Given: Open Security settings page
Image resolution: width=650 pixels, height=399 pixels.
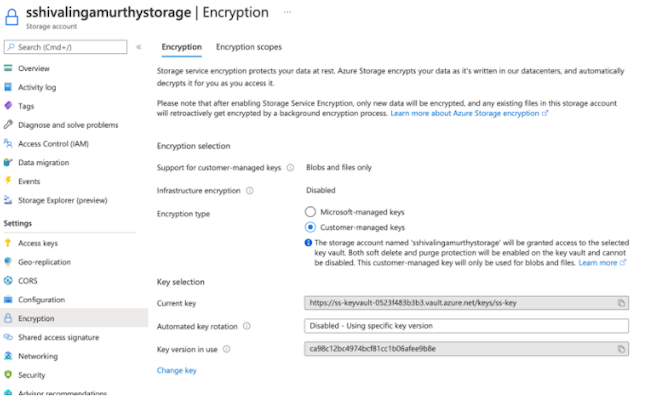Looking at the screenshot, I should pos(32,375).
